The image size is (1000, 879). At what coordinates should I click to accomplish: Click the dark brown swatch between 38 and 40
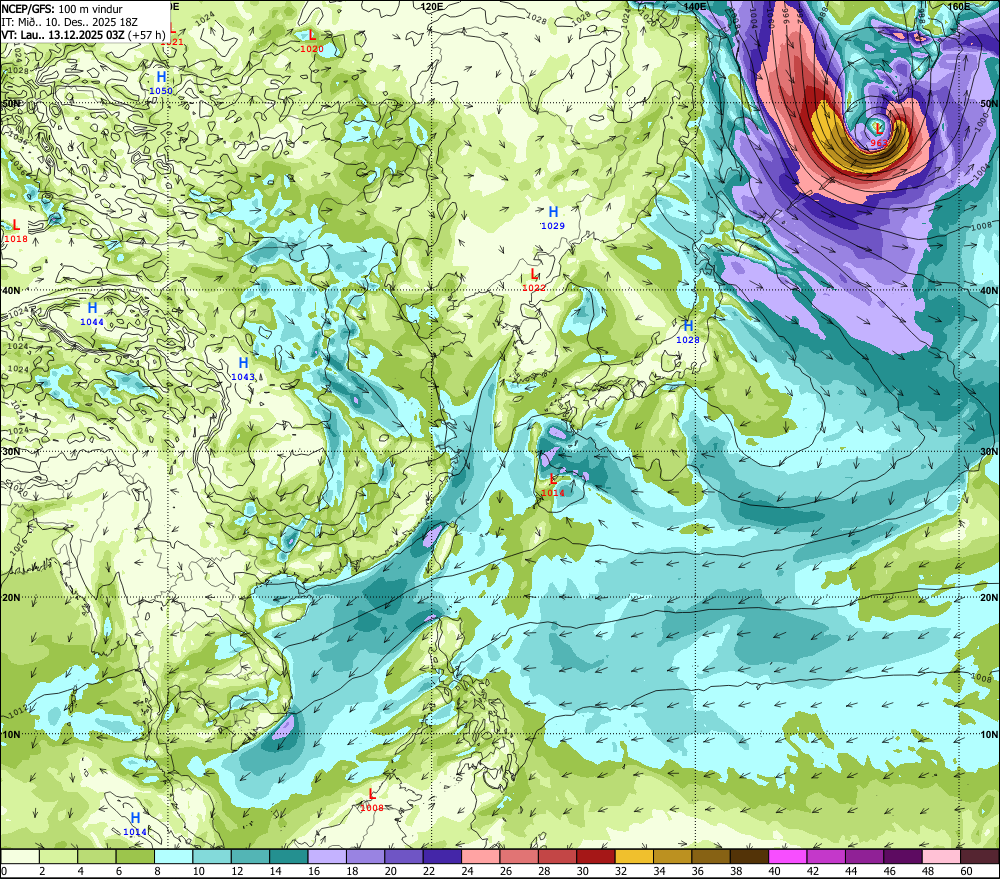(x=749, y=857)
